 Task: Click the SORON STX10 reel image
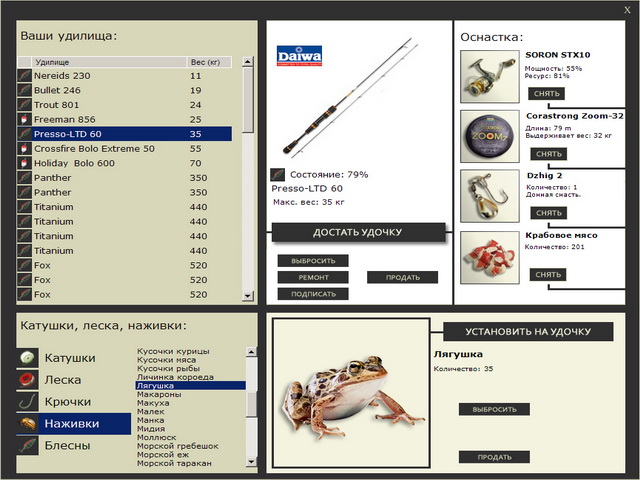click(490, 76)
